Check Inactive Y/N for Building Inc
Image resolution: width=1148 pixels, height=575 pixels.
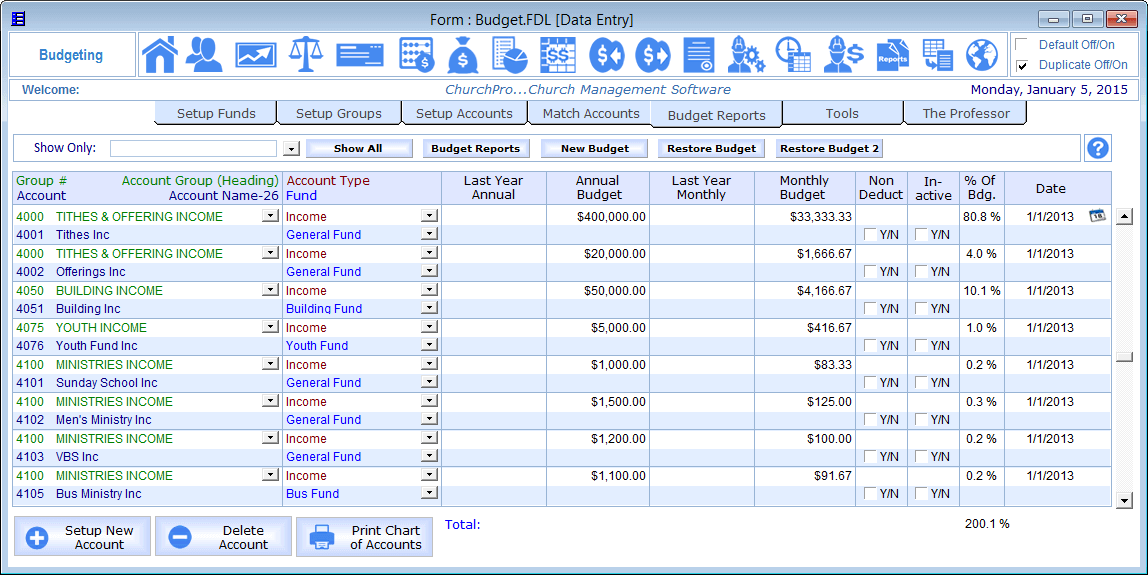(921, 308)
